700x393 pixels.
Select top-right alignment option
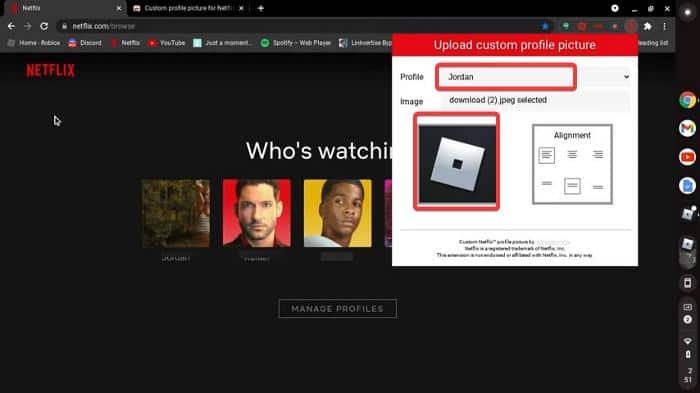coord(598,155)
